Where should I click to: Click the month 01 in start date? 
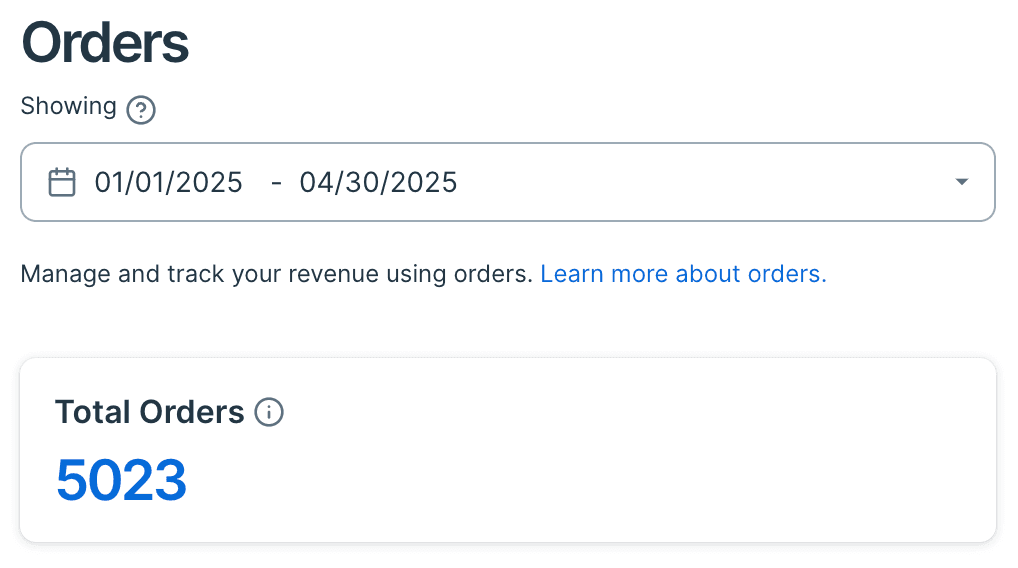coord(110,182)
